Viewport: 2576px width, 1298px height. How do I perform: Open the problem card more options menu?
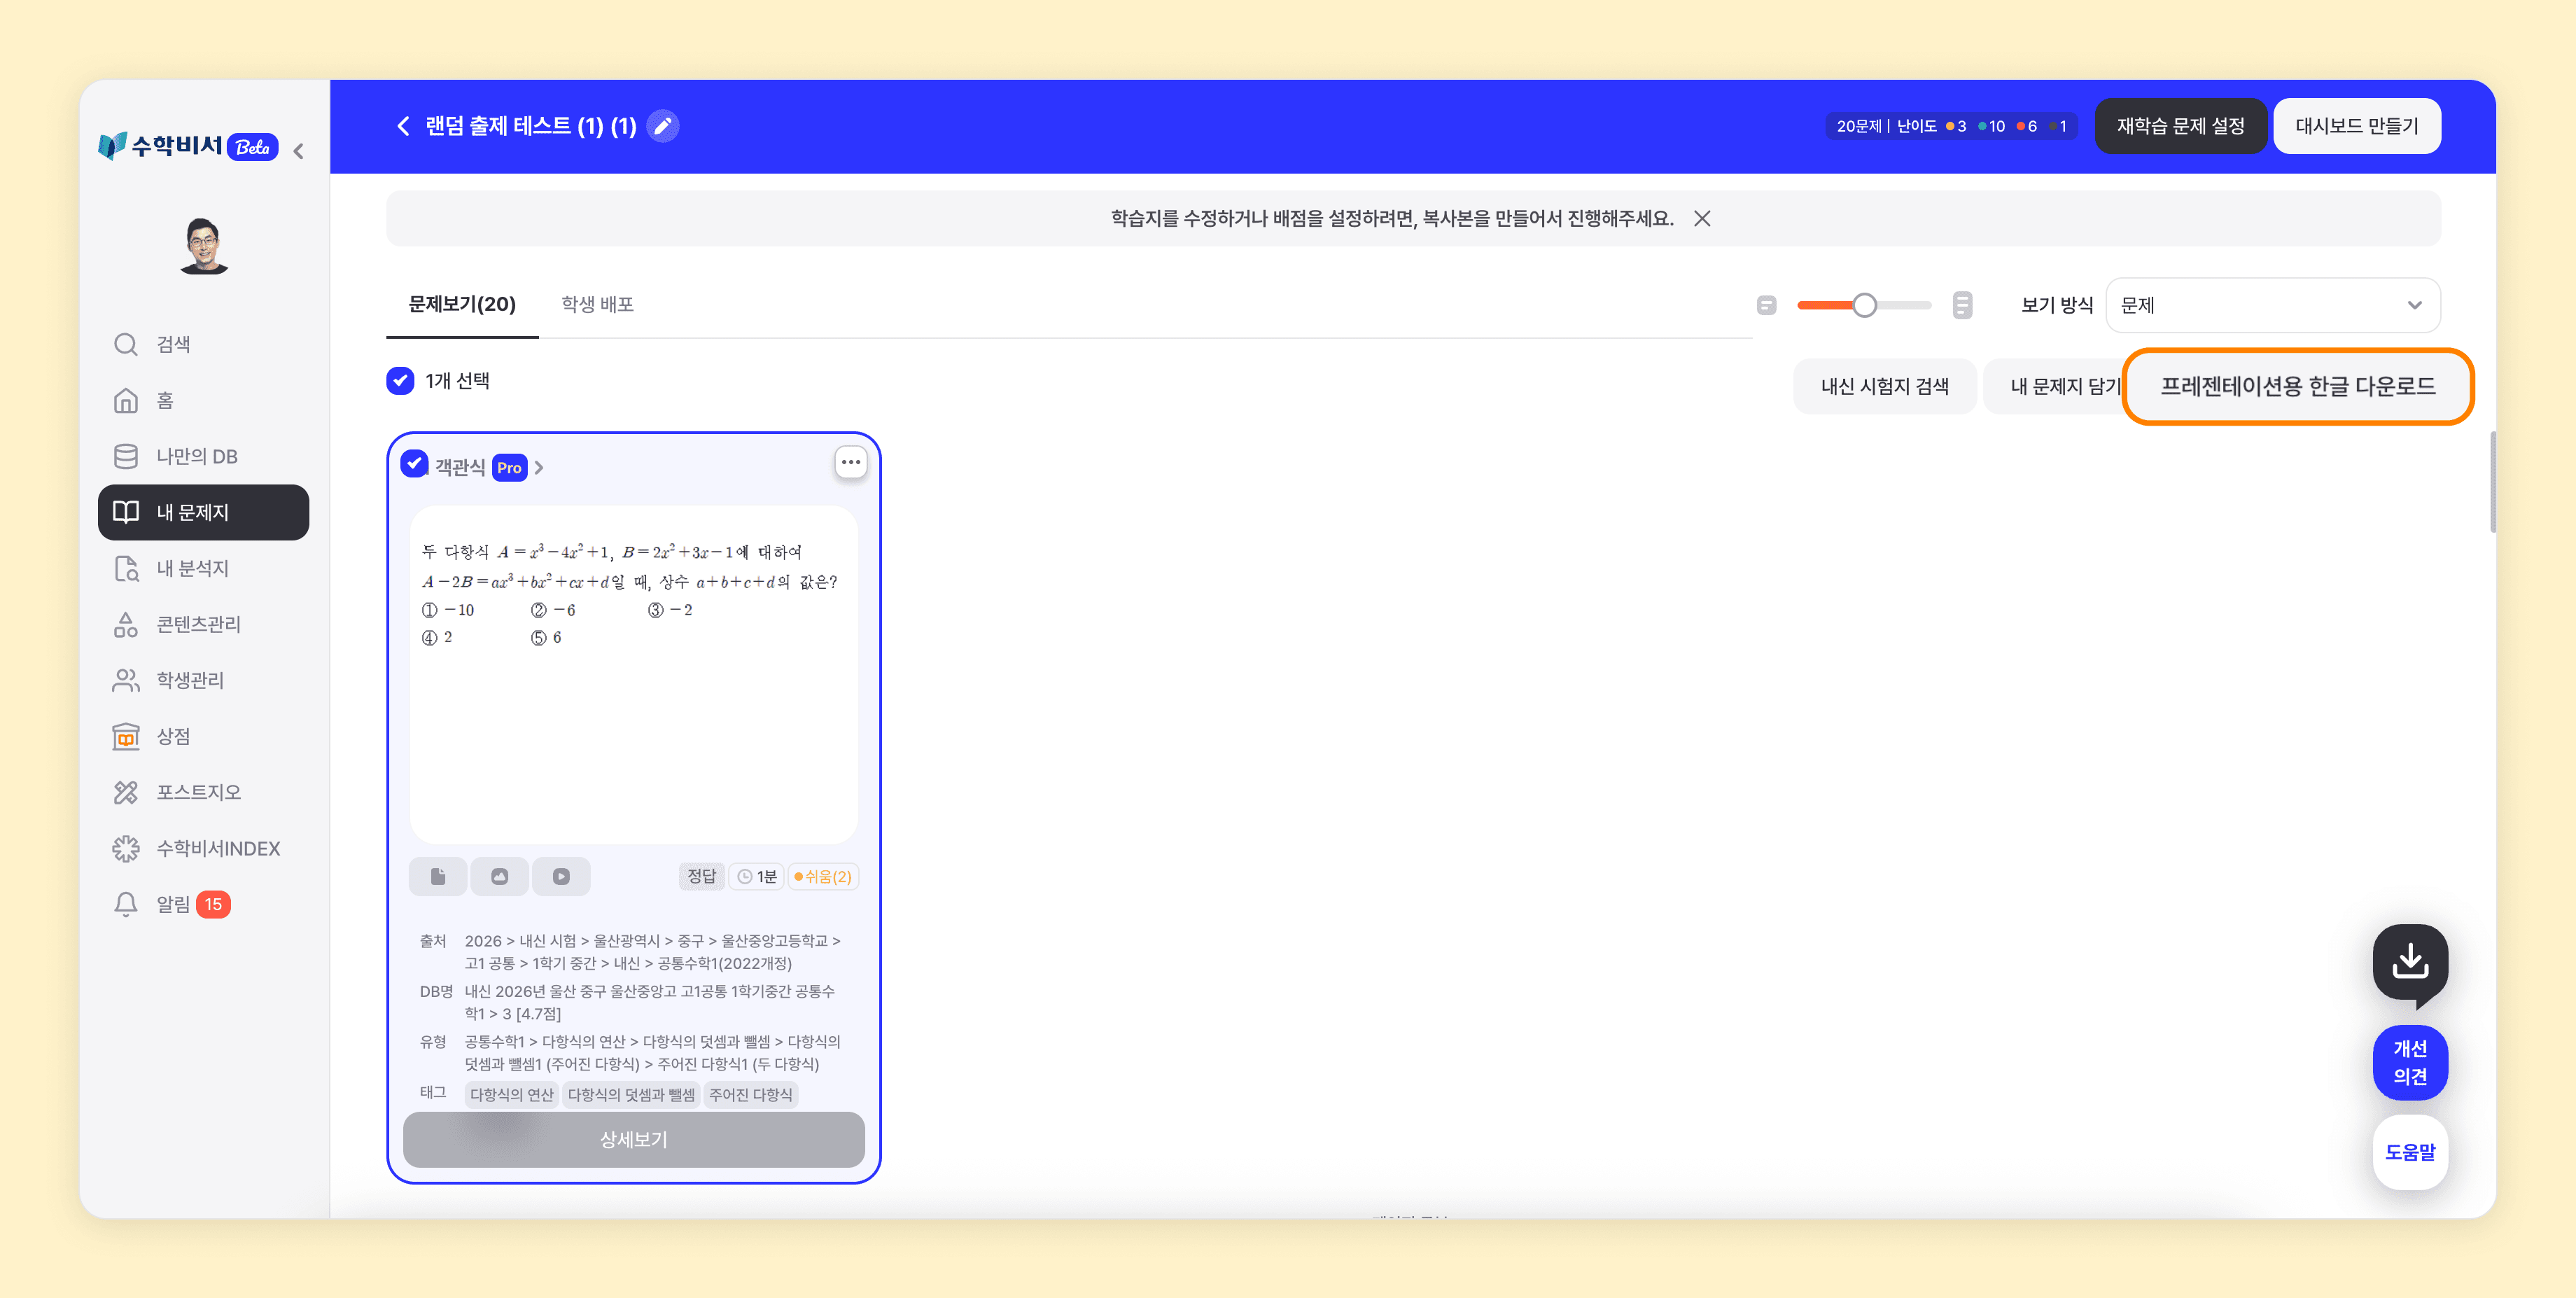pos(850,462)
